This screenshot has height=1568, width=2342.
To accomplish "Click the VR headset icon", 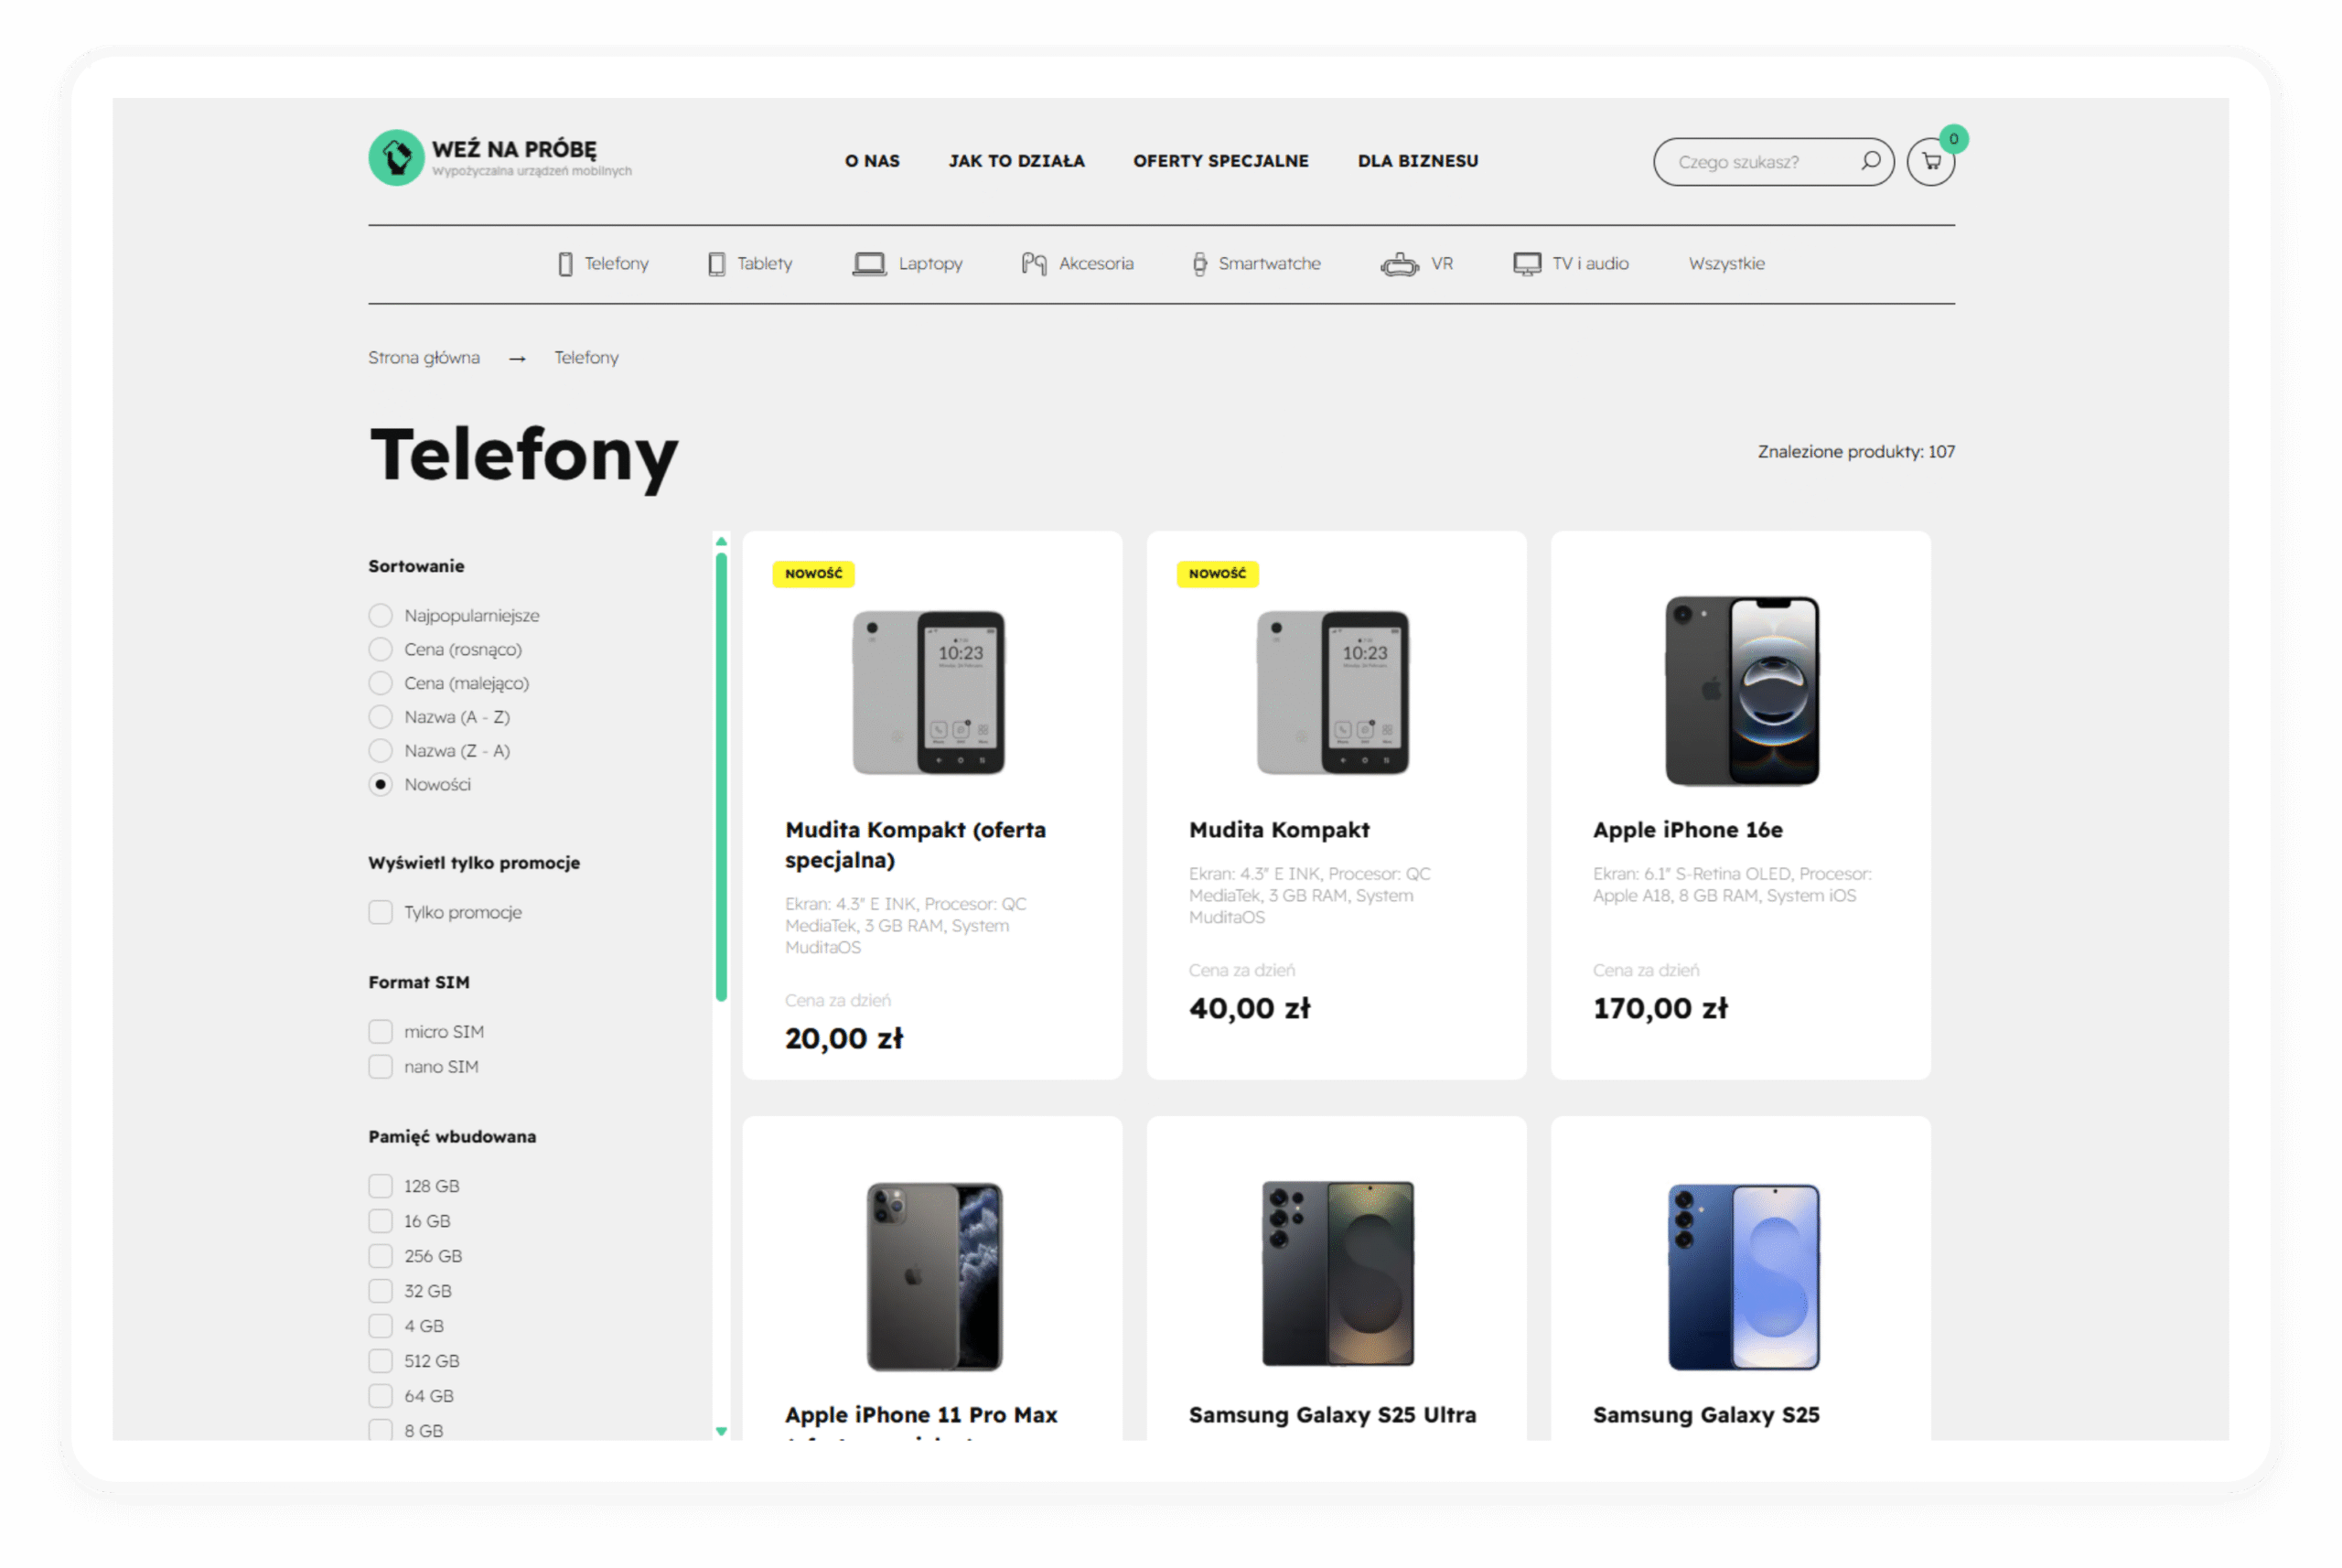I will coord(1399,264).
